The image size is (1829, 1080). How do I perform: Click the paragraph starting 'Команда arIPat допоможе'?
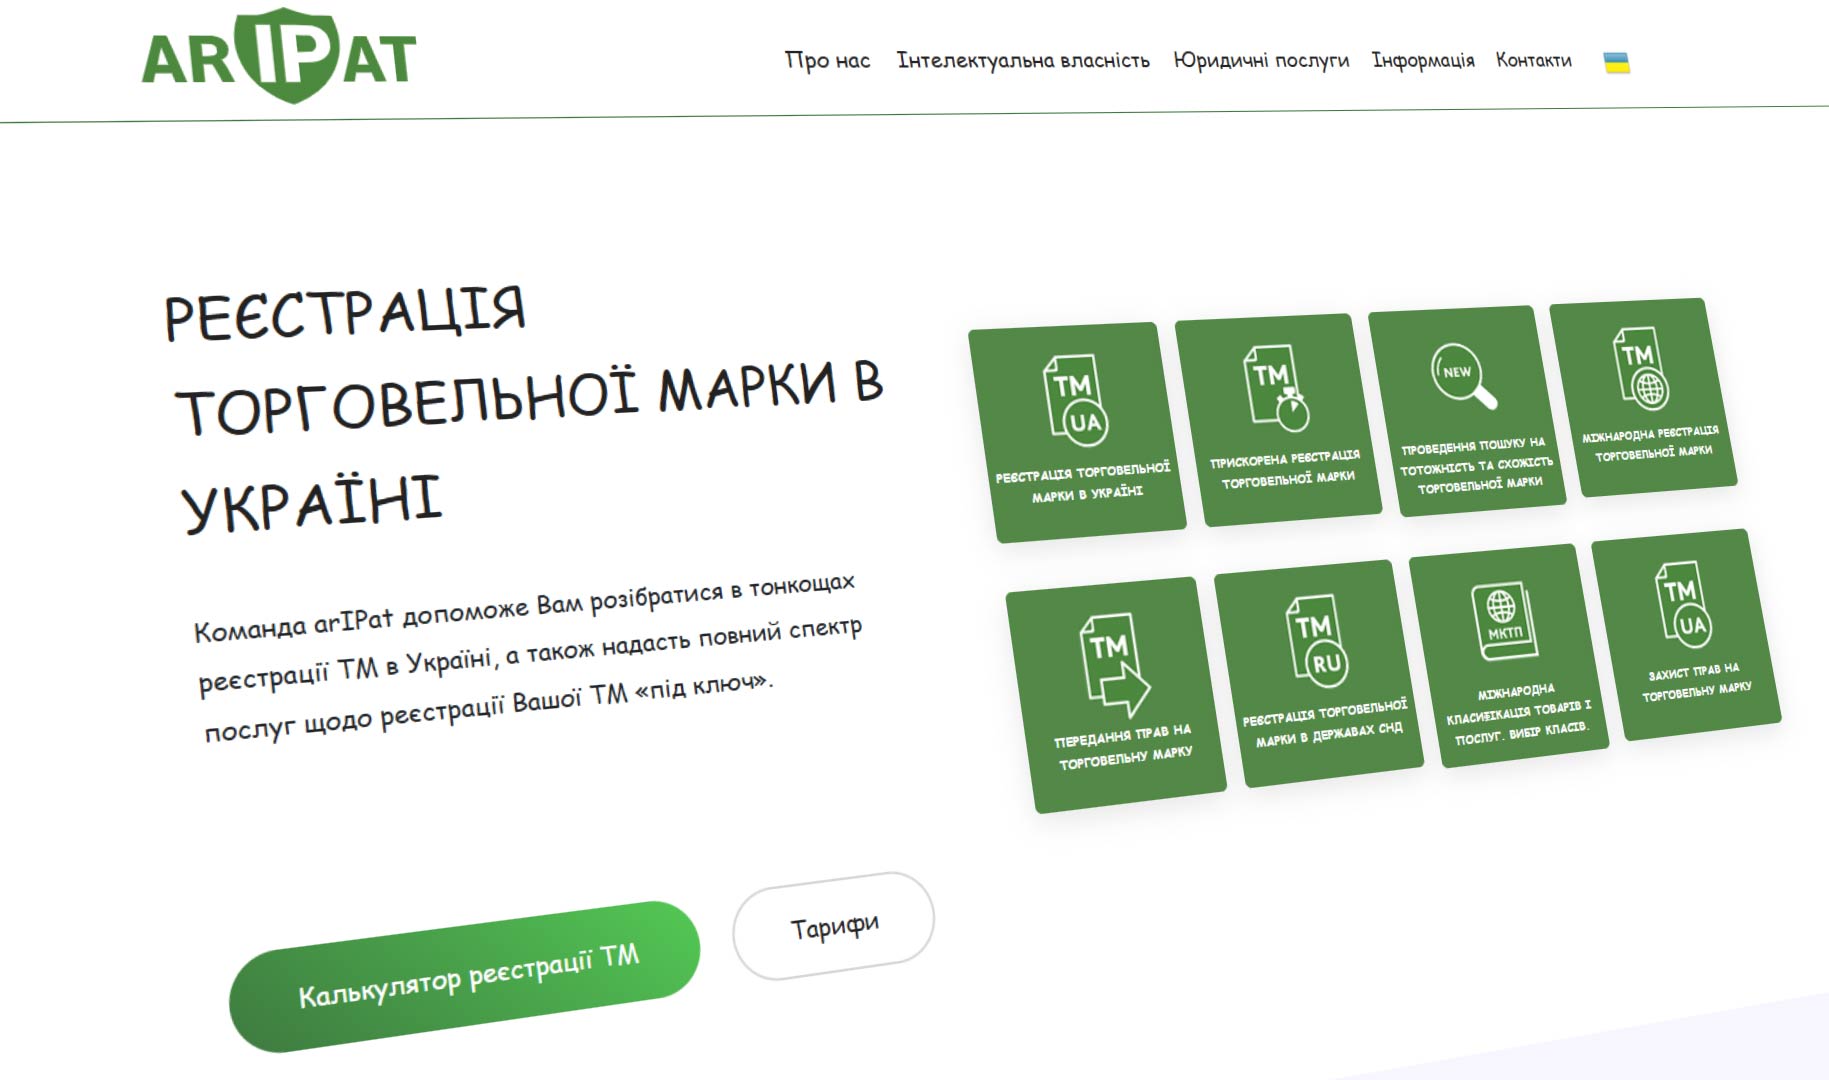tap(528, 656)
